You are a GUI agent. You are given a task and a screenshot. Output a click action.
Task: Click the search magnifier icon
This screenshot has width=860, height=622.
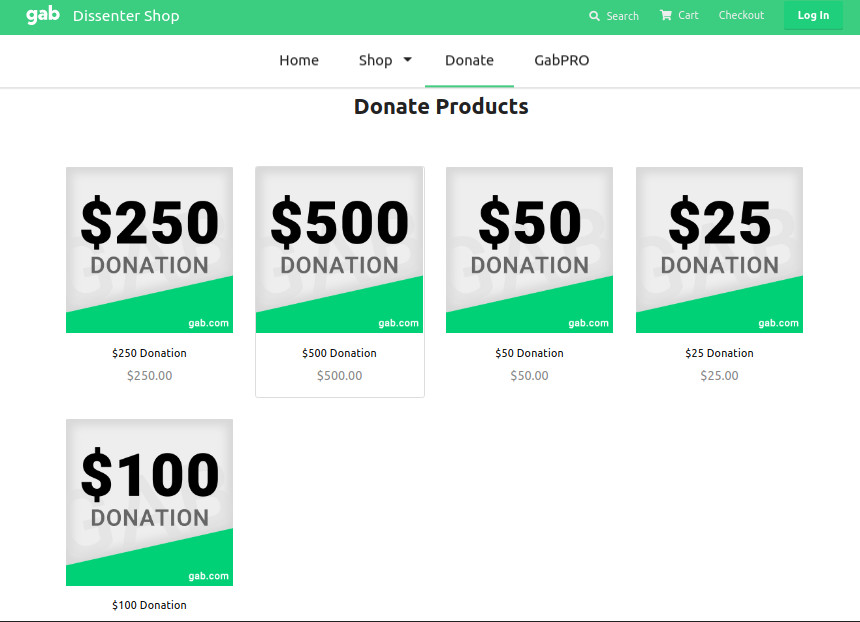[x=595, y=16]
